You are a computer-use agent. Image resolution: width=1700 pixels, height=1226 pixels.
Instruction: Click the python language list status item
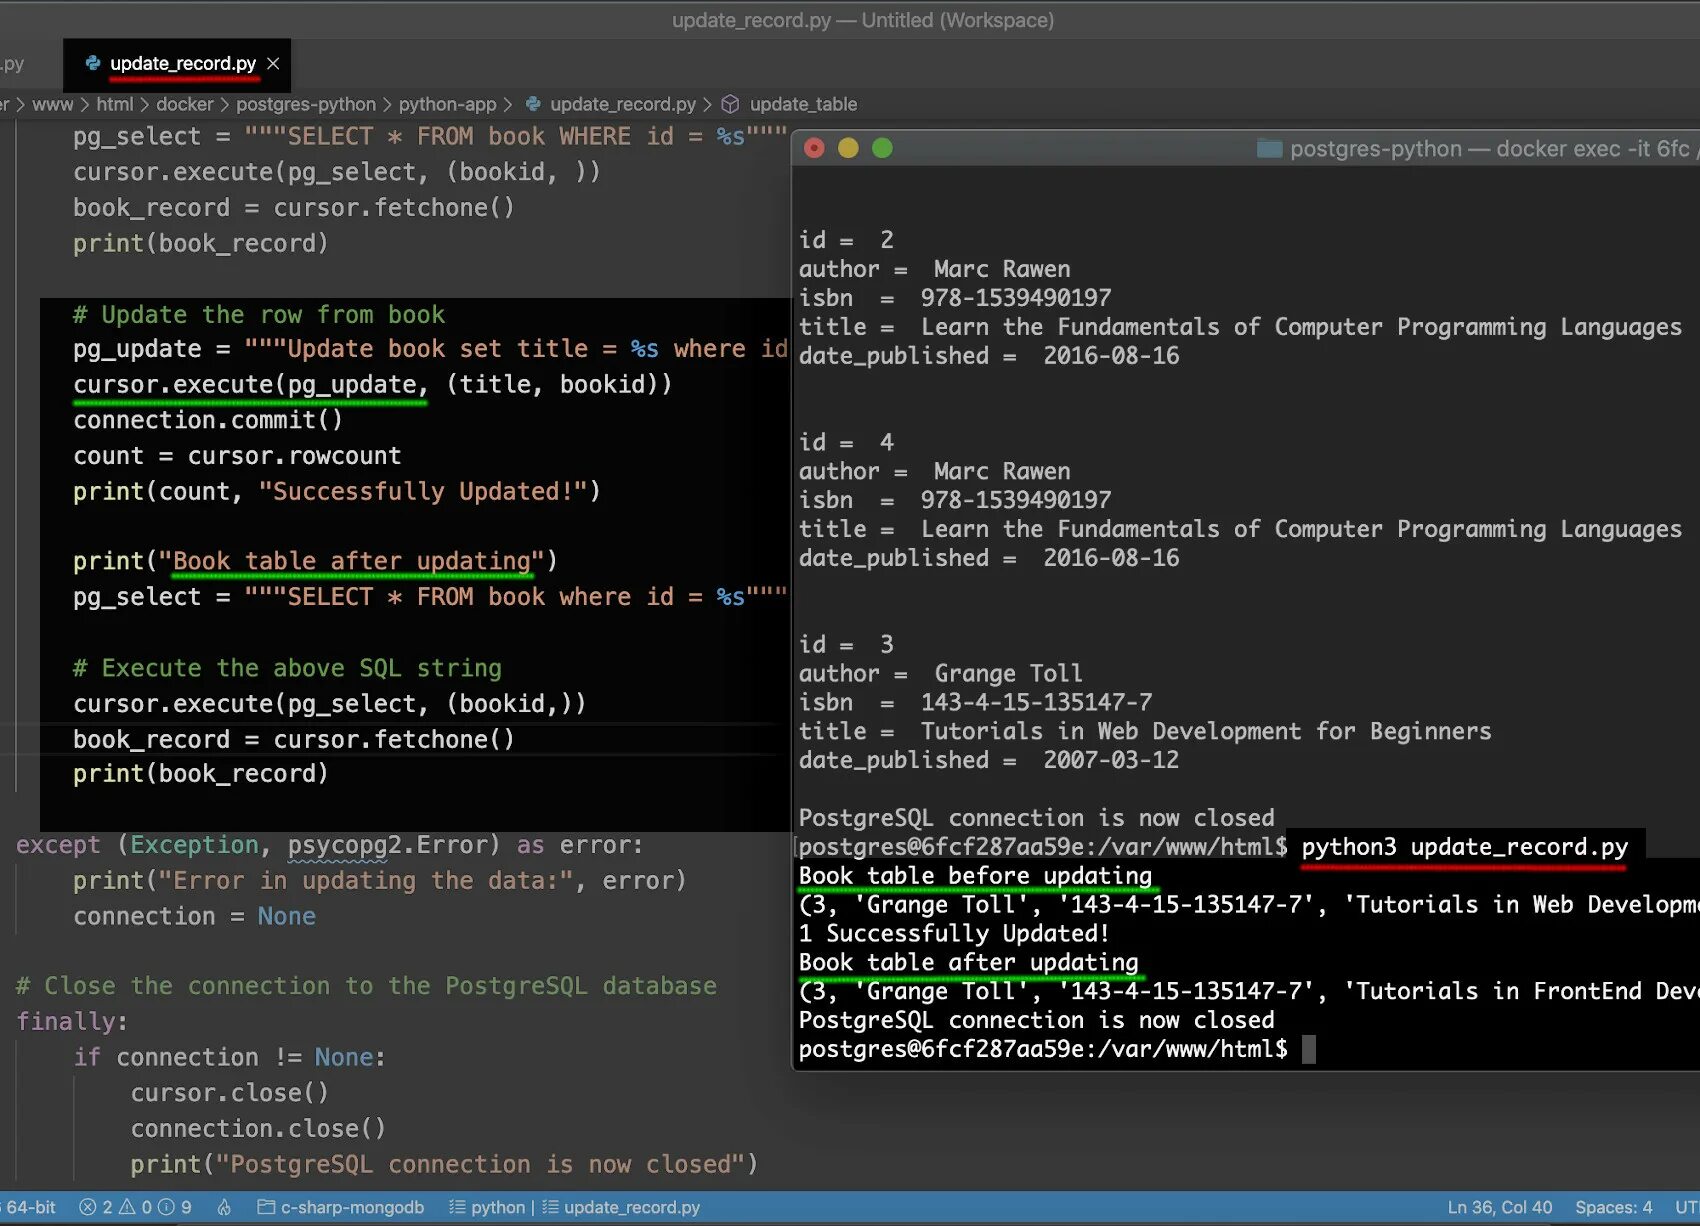[486, 1207]
